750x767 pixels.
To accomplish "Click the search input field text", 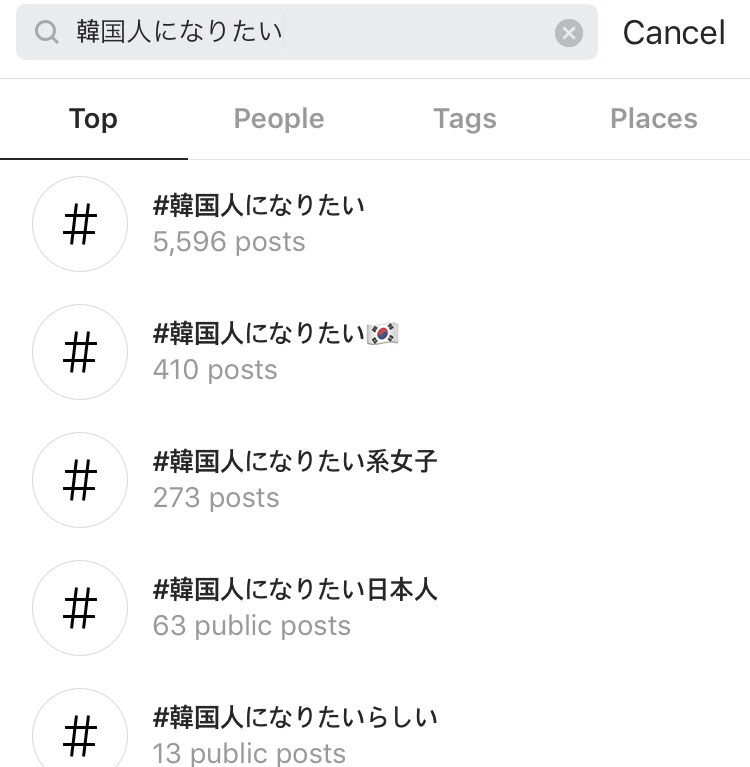I will coord(179,32).
